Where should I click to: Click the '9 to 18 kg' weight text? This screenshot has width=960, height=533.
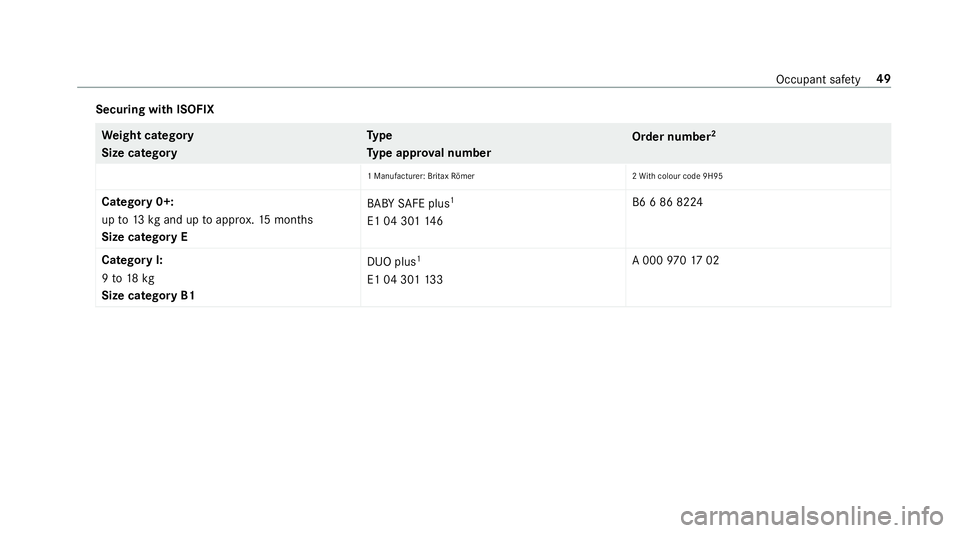click(x=128, y=278)
